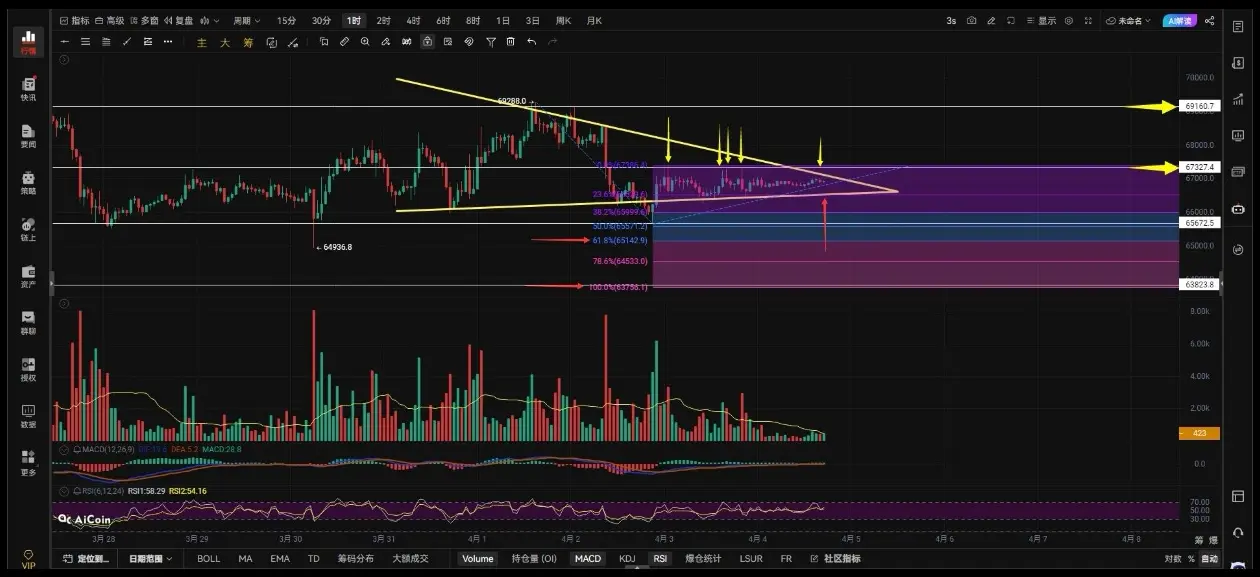Open chart settings gear icon

tap(1070, 20)
